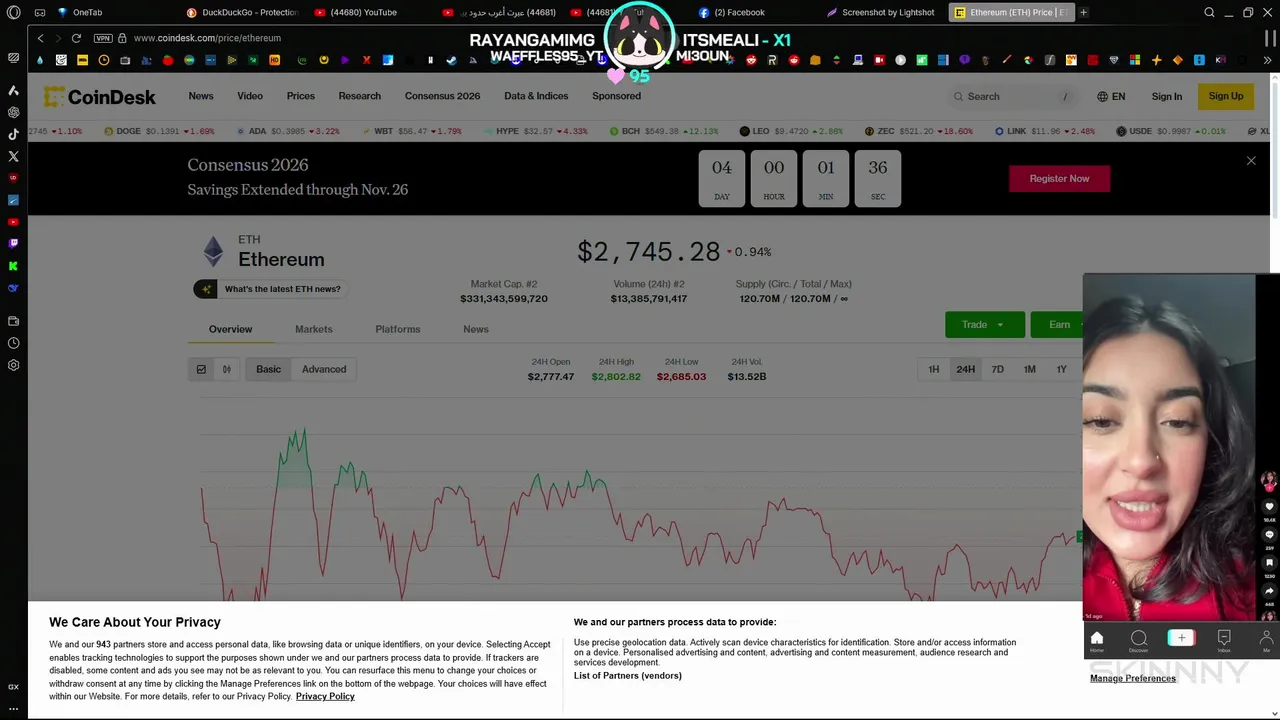Screen dimensions: 1280x720
Task: Click the Ethereum diamond logo
Action: pos(213,251)
